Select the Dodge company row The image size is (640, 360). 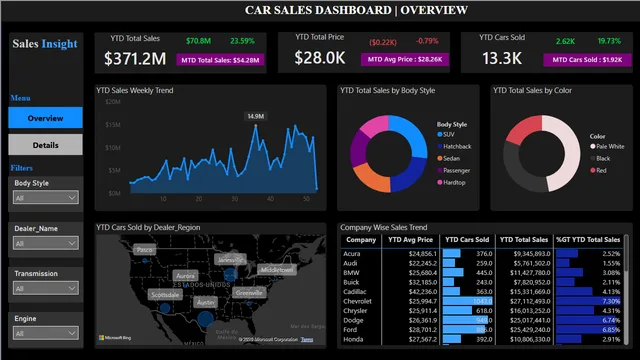(x=482, y=320)
